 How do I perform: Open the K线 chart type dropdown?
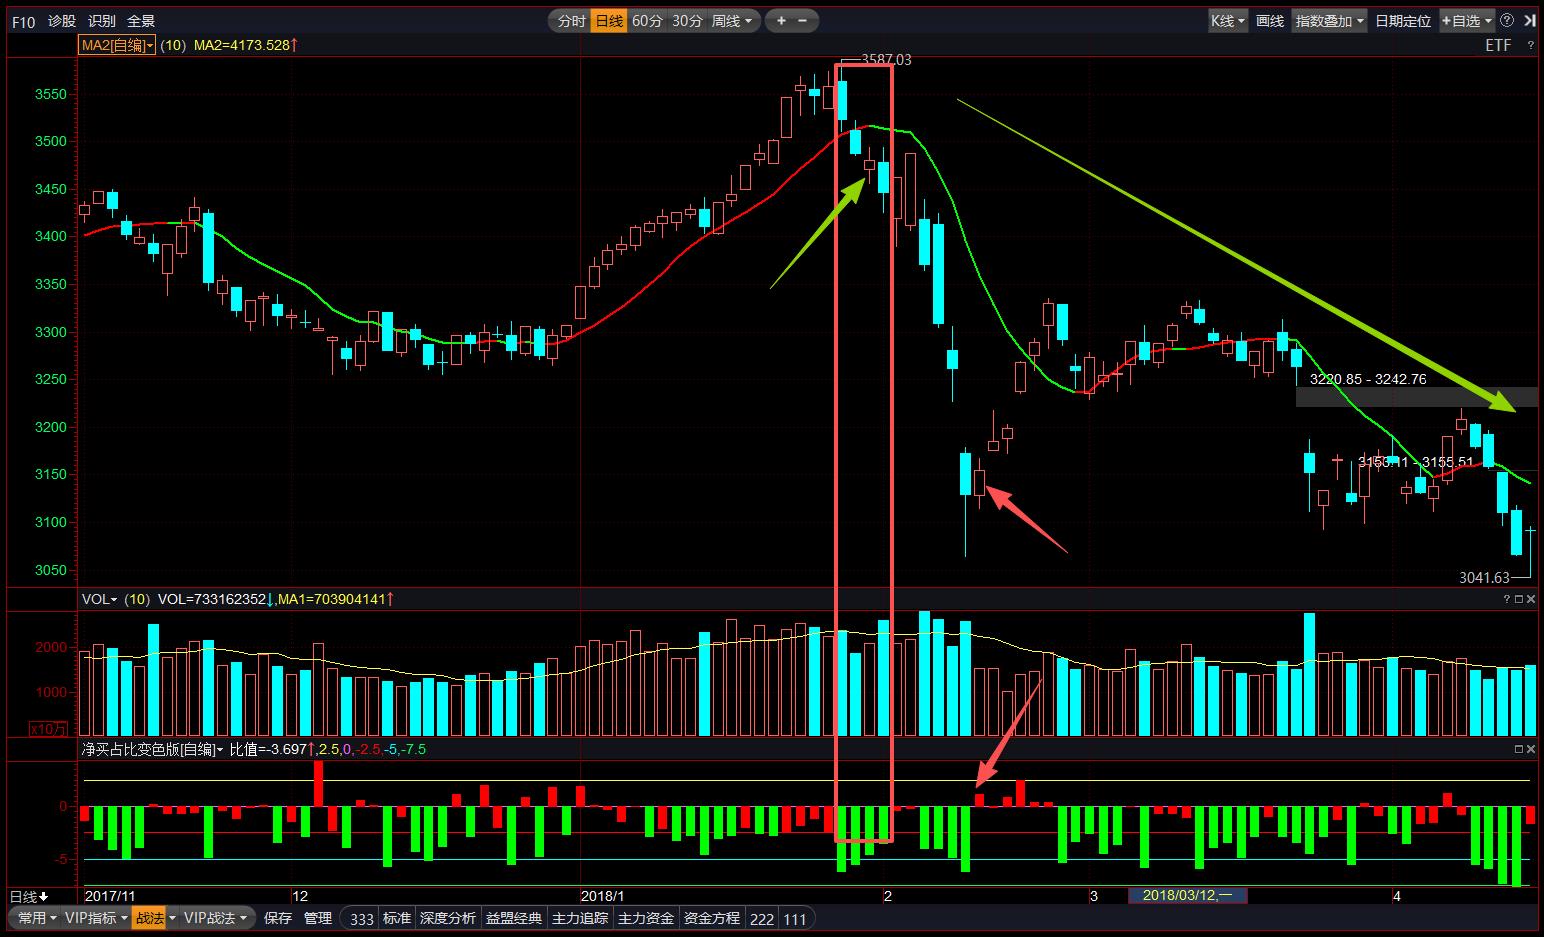click(x=1228, y=21)
